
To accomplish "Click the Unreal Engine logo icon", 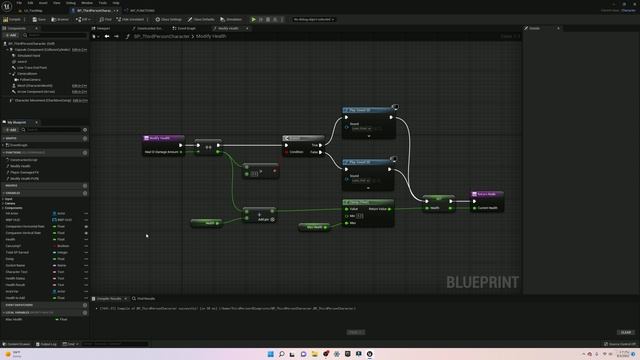I will [7, 6].
